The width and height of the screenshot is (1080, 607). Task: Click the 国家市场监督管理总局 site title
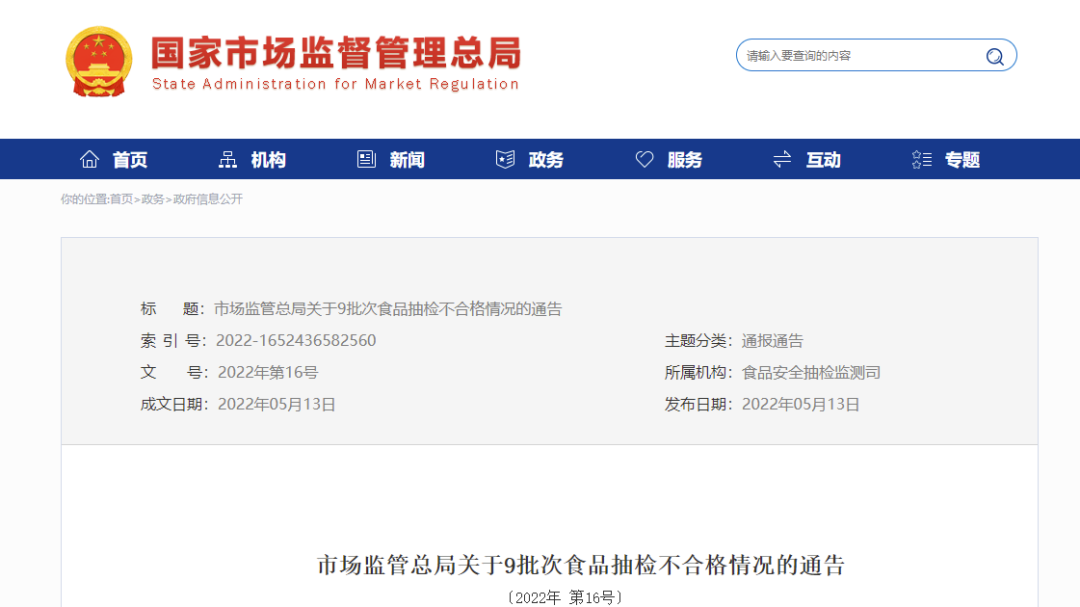click(336, 53)
